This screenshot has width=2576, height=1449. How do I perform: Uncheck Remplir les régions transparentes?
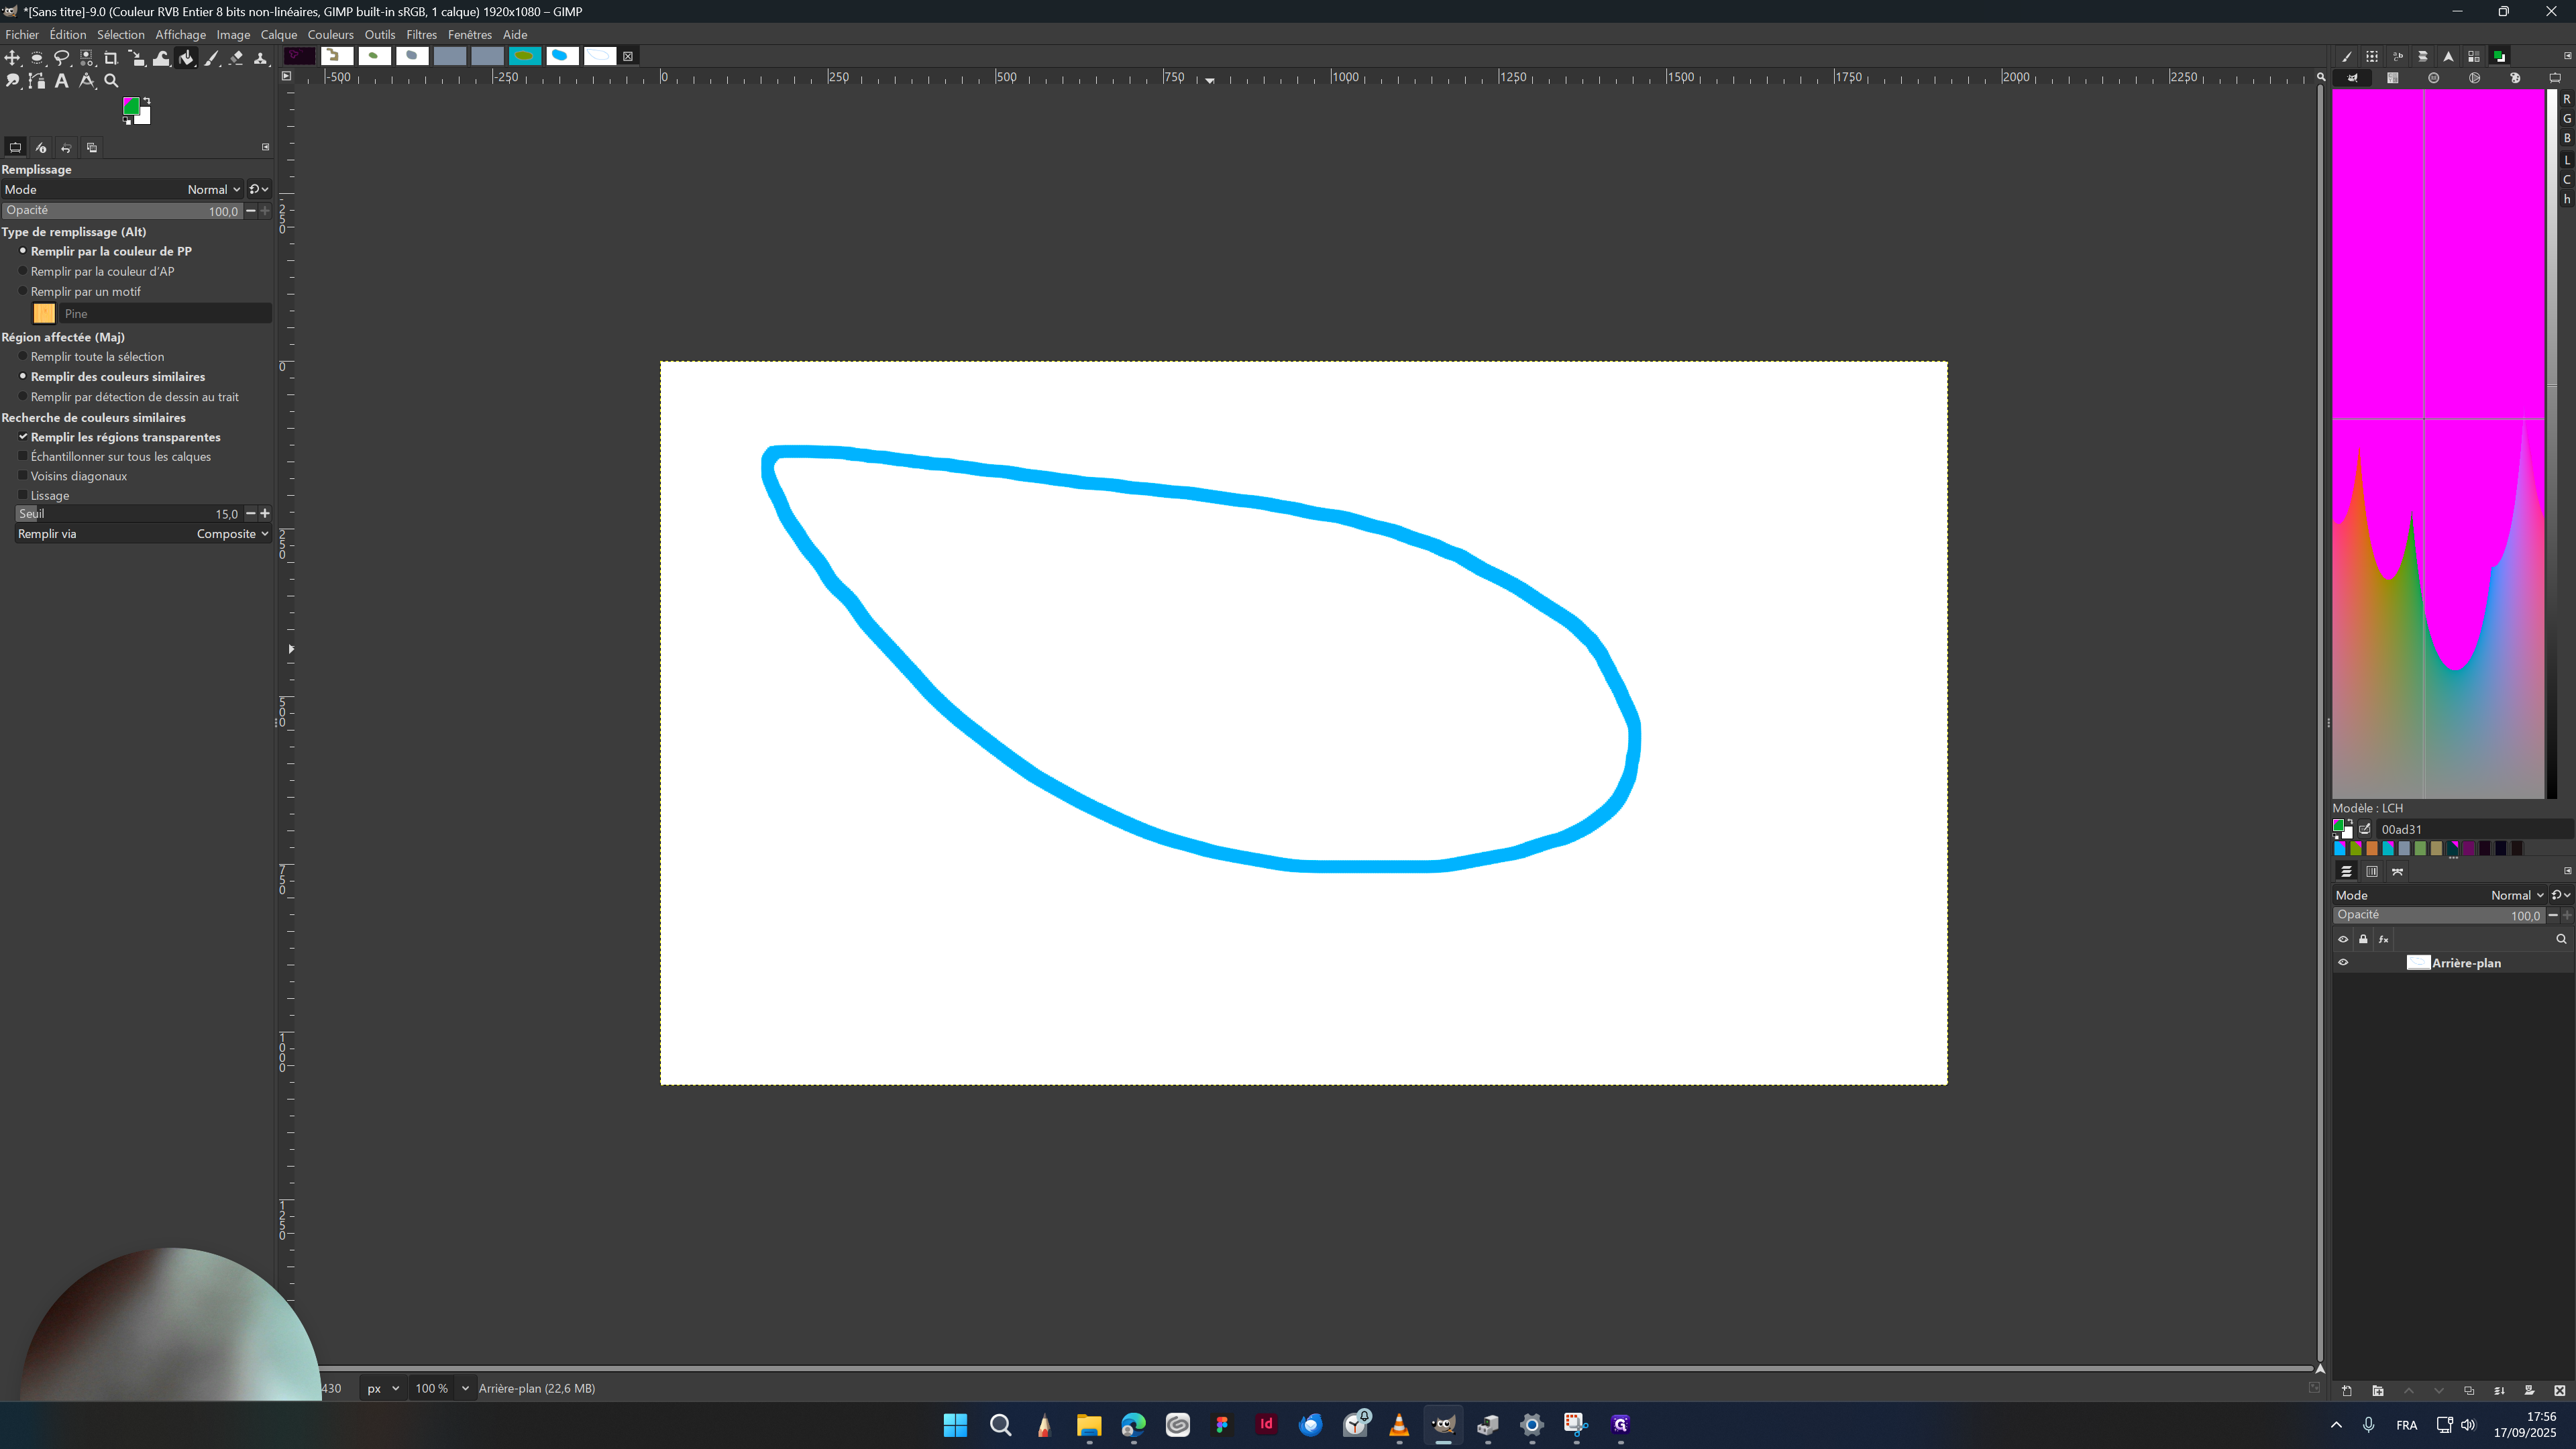click(23, 437)
